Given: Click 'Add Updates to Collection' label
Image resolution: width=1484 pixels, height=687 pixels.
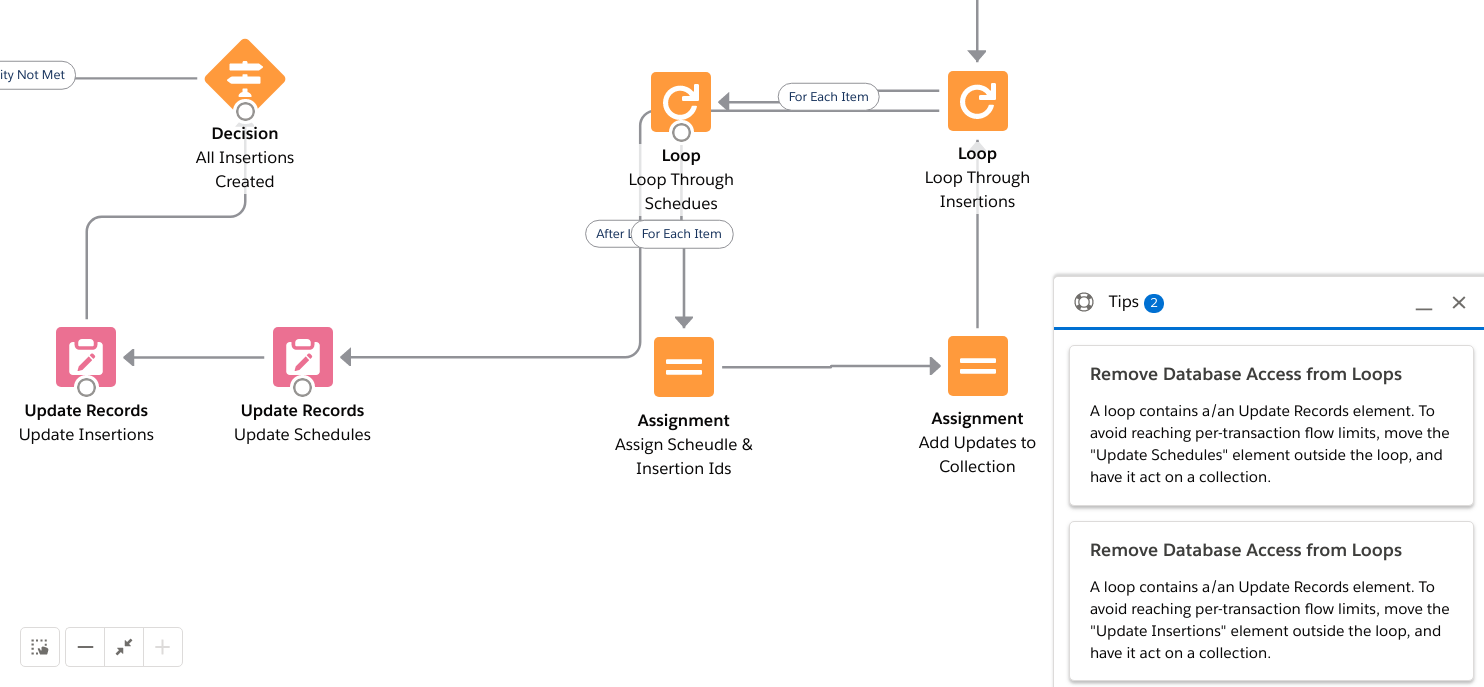Looking at the screenshot, I should click(977, 455).
